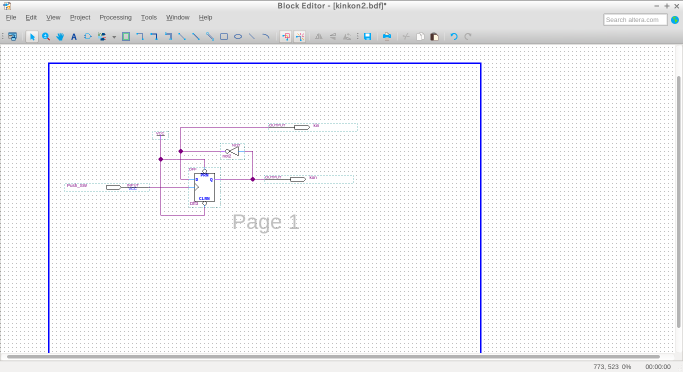Open the File menu

coord(11,17)
